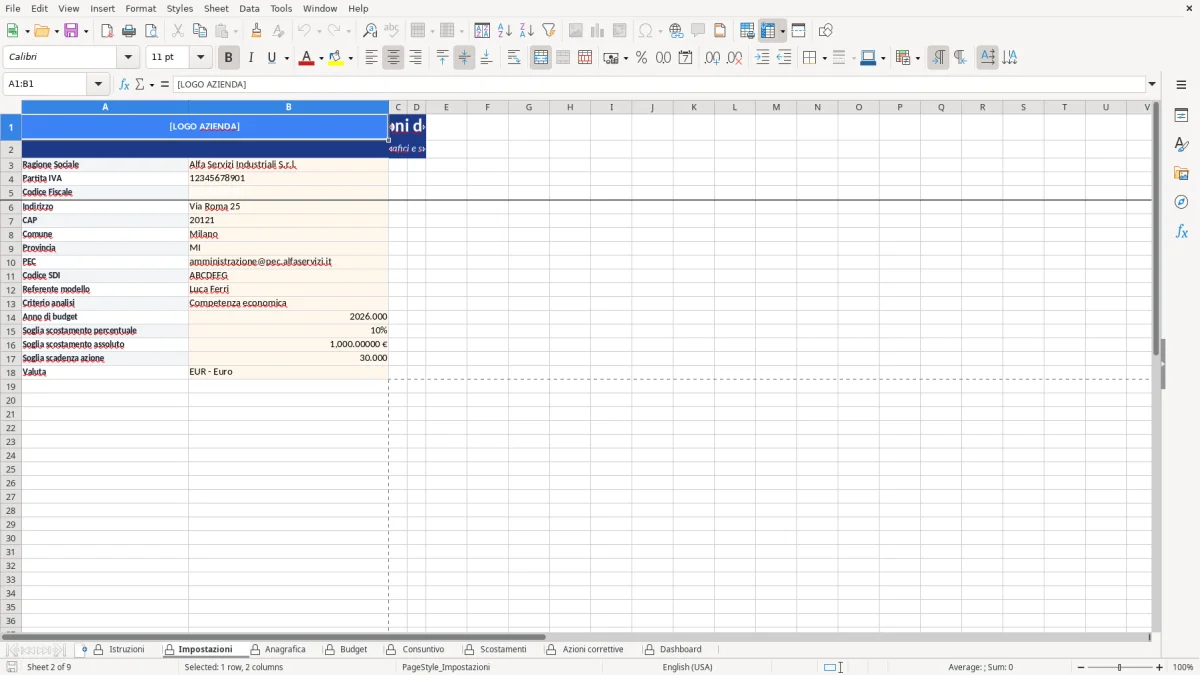Screen dimensions: 1200x675
Task: Click the Save document icon
Action: (71, 31)
